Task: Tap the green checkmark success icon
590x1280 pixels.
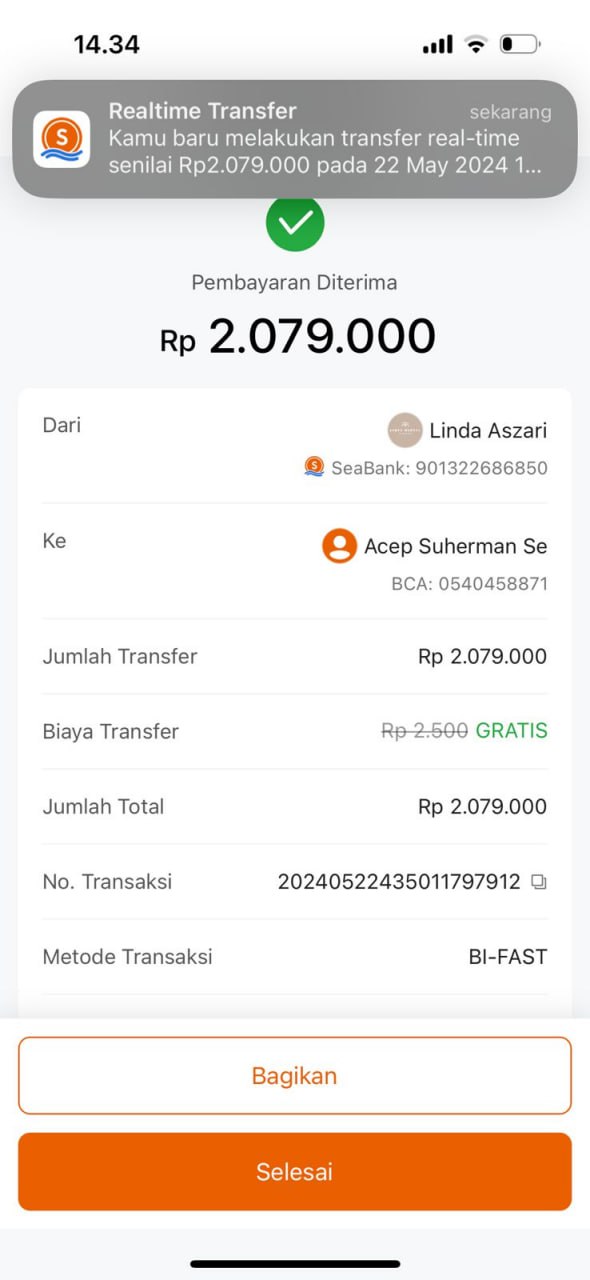Action: pos(295,223)
